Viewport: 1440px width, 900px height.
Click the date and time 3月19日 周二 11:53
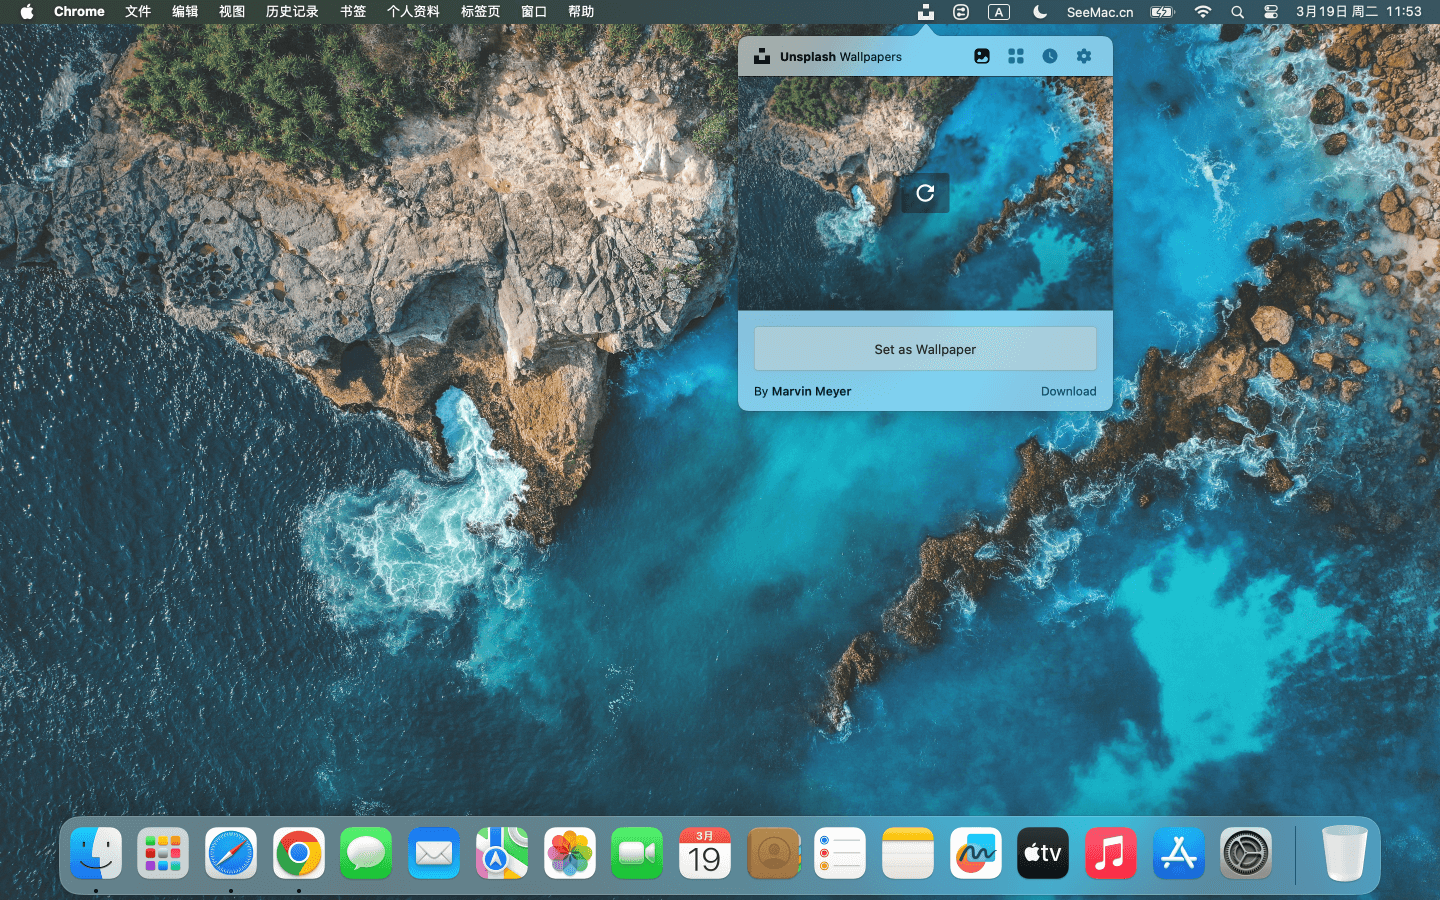tap(1358, 12)
